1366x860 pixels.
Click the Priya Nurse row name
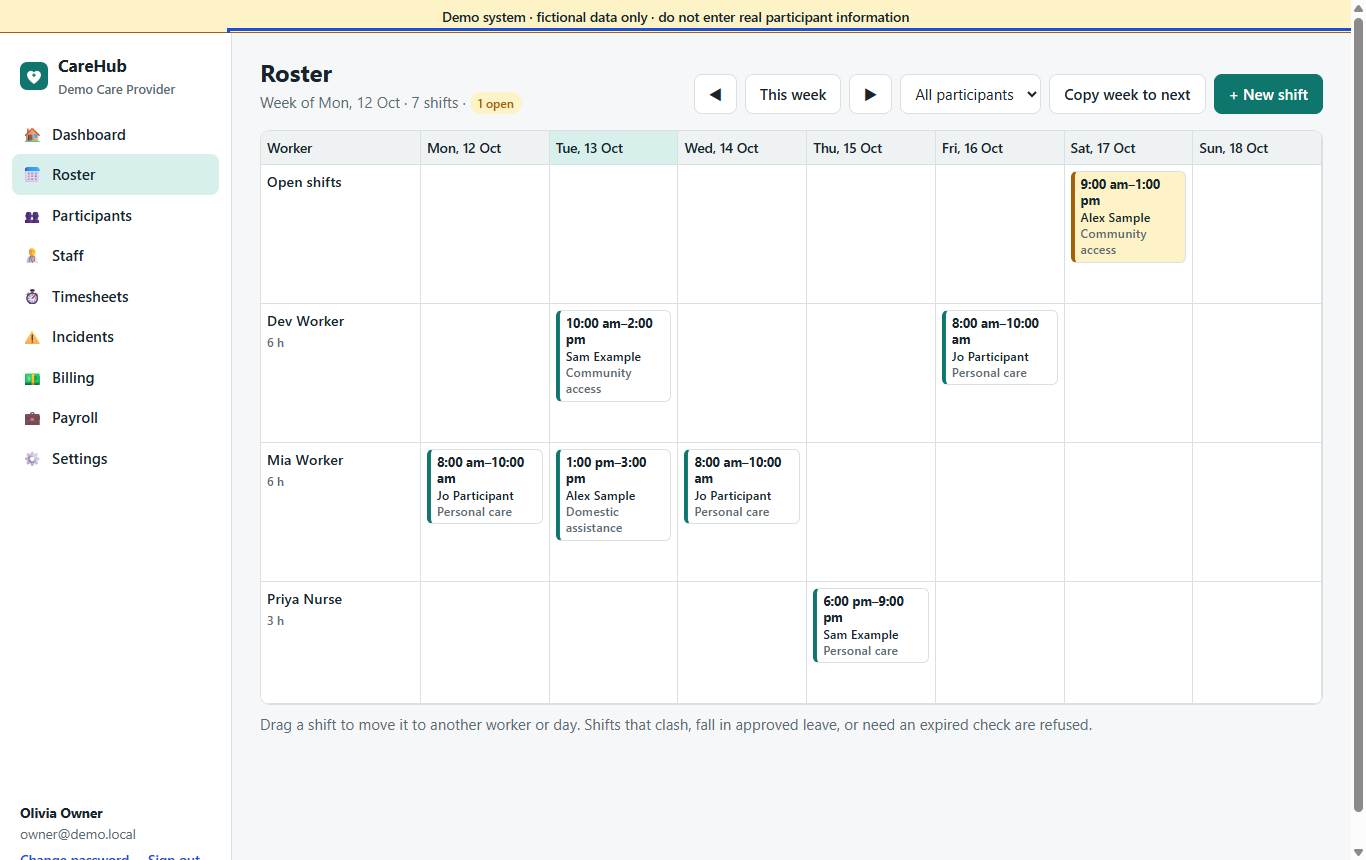pos(304,600)
